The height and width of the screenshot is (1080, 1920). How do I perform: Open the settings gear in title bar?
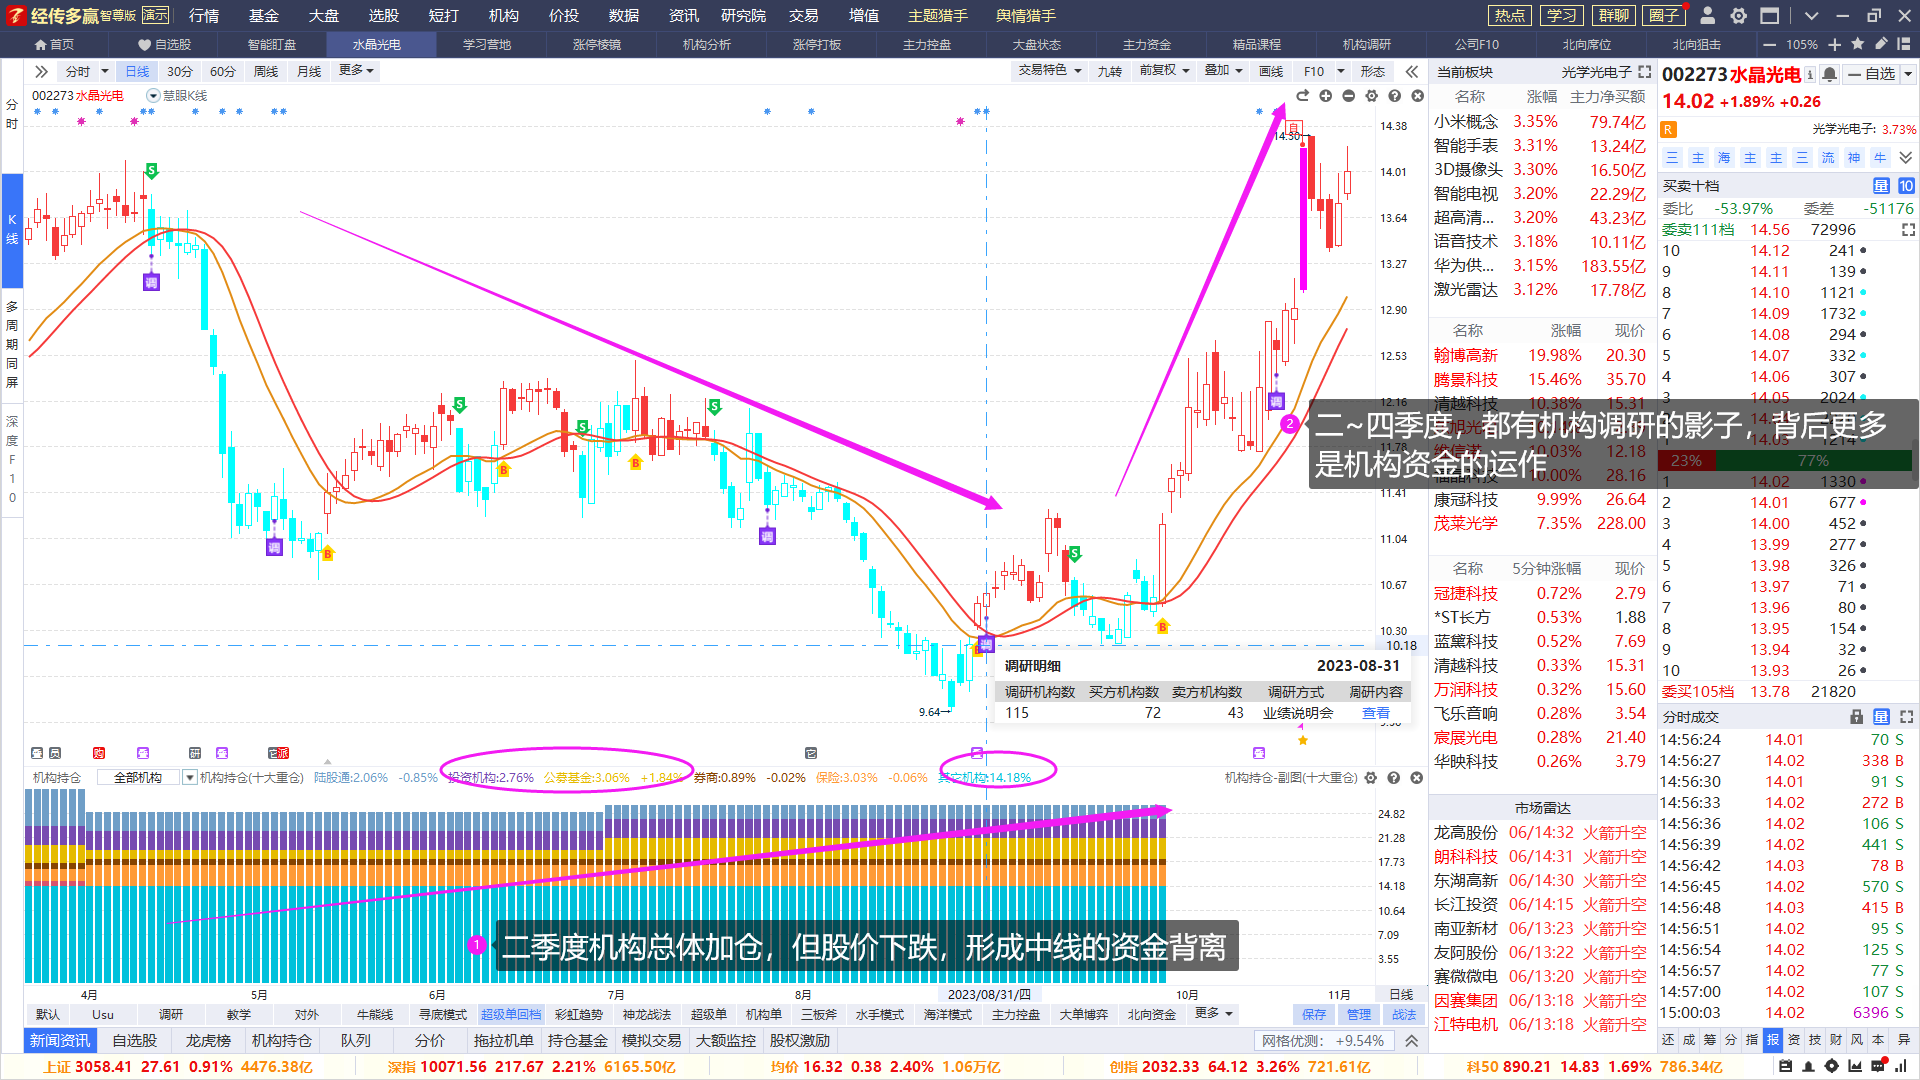pyautogui.click(x=1739, y=15)
